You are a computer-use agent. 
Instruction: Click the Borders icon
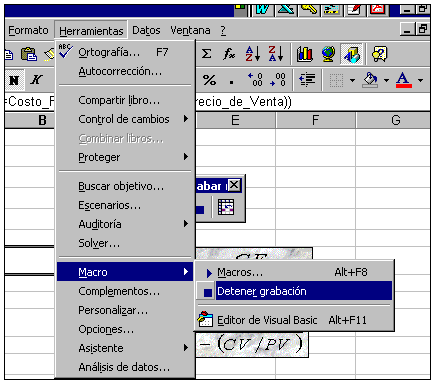(336, 80)
